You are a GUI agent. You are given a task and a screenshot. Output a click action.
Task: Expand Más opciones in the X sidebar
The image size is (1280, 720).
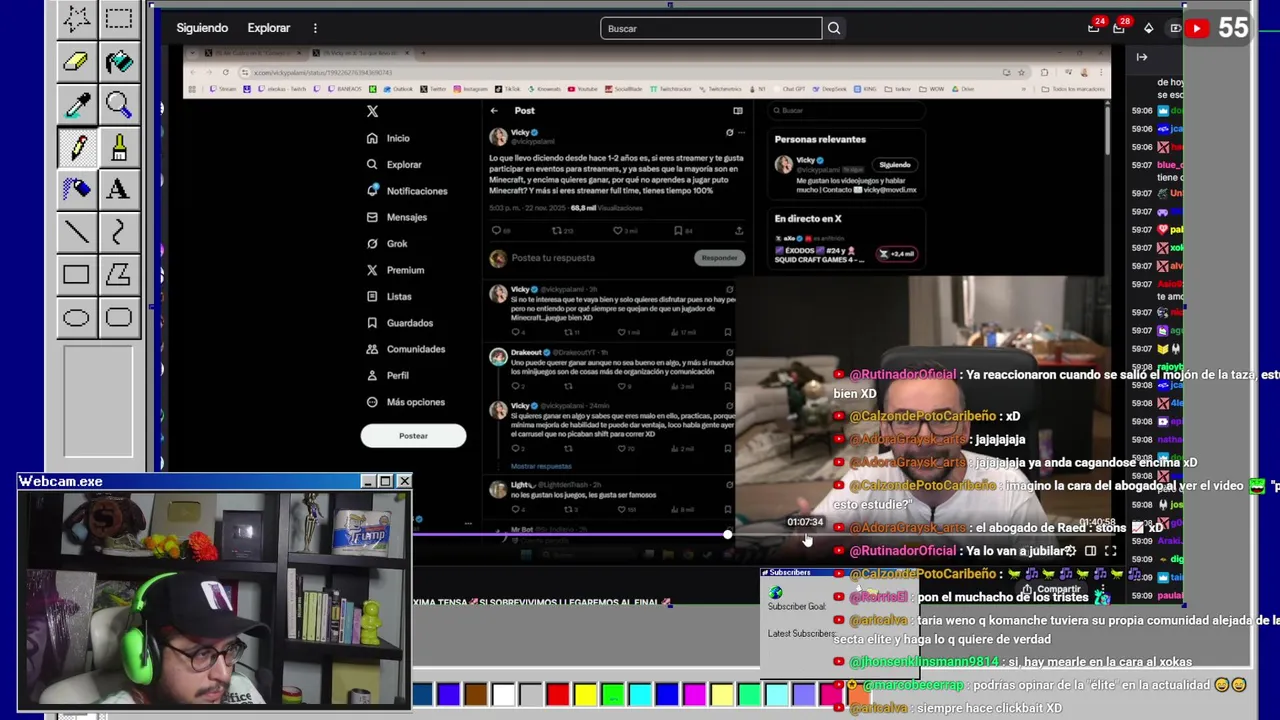click(x=406, y=402)
